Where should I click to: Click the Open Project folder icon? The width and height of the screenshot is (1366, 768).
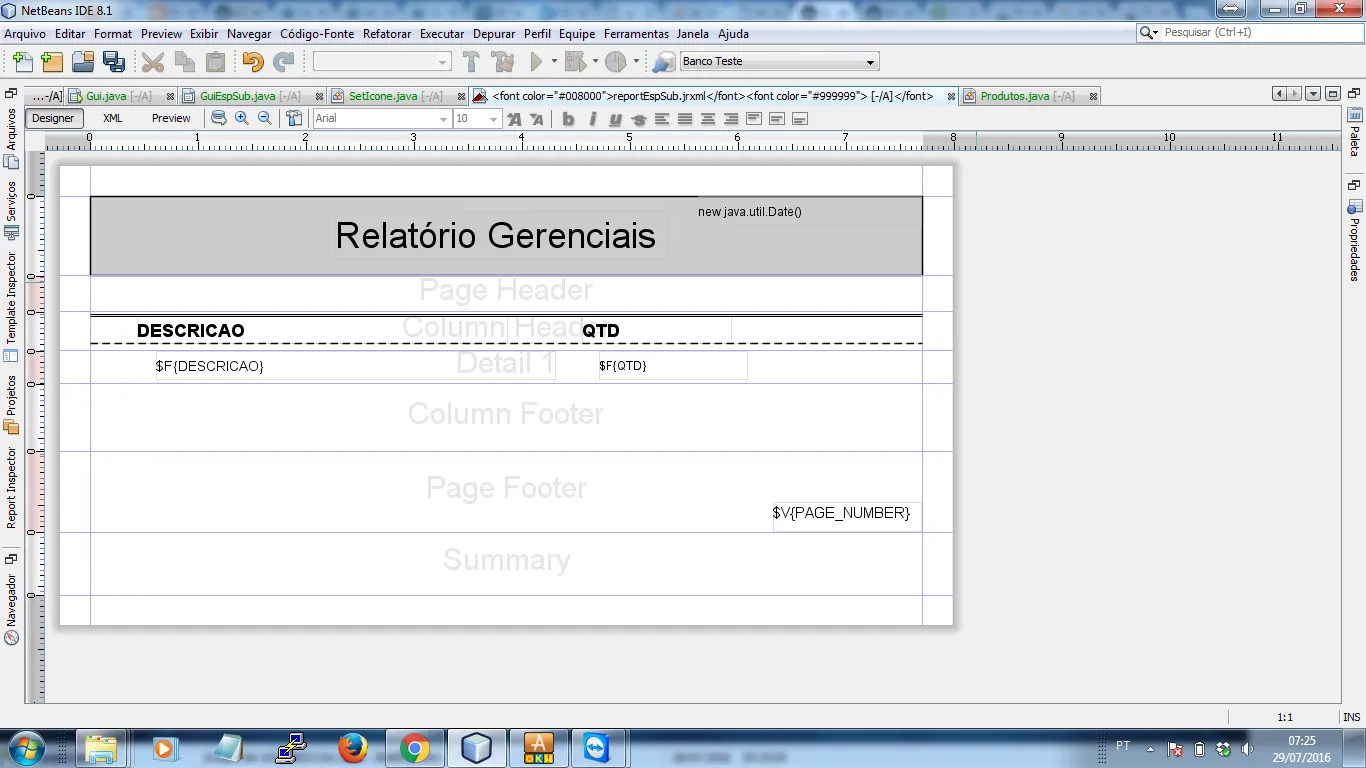pyautogui.click(x=82, y=62)
